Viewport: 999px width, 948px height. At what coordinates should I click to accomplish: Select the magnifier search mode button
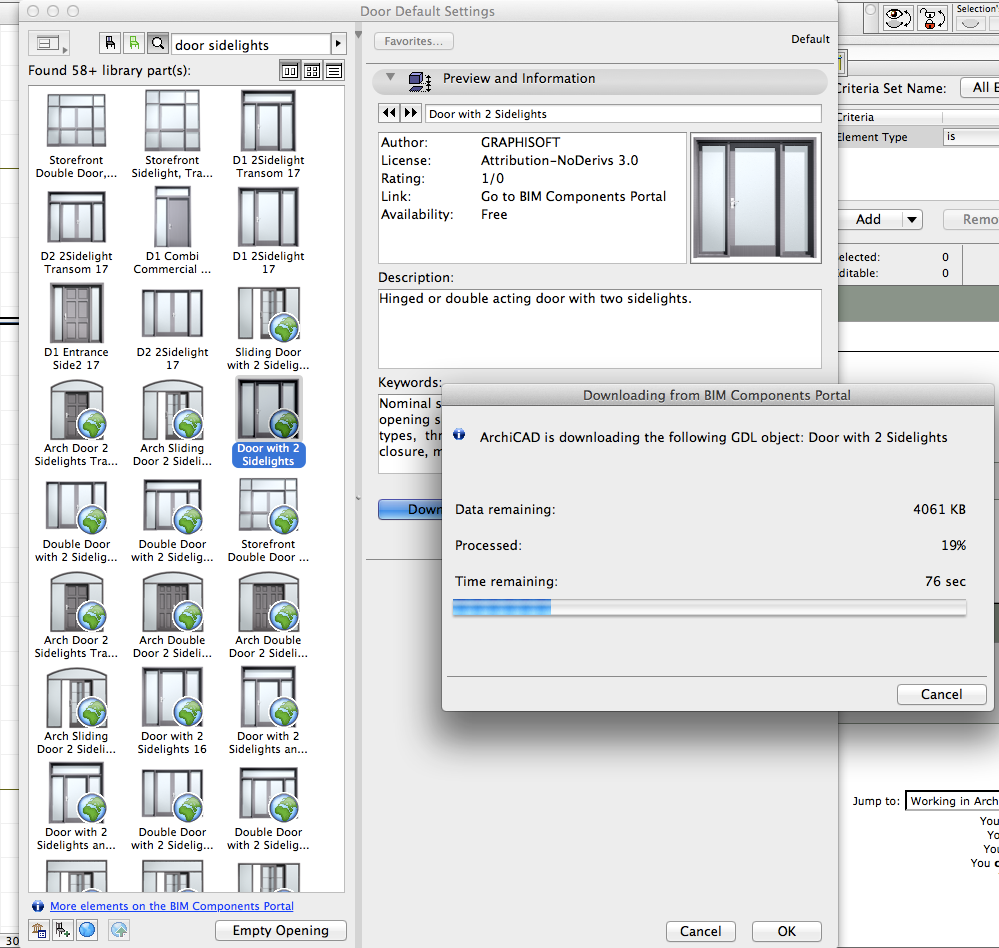point(157,43)
